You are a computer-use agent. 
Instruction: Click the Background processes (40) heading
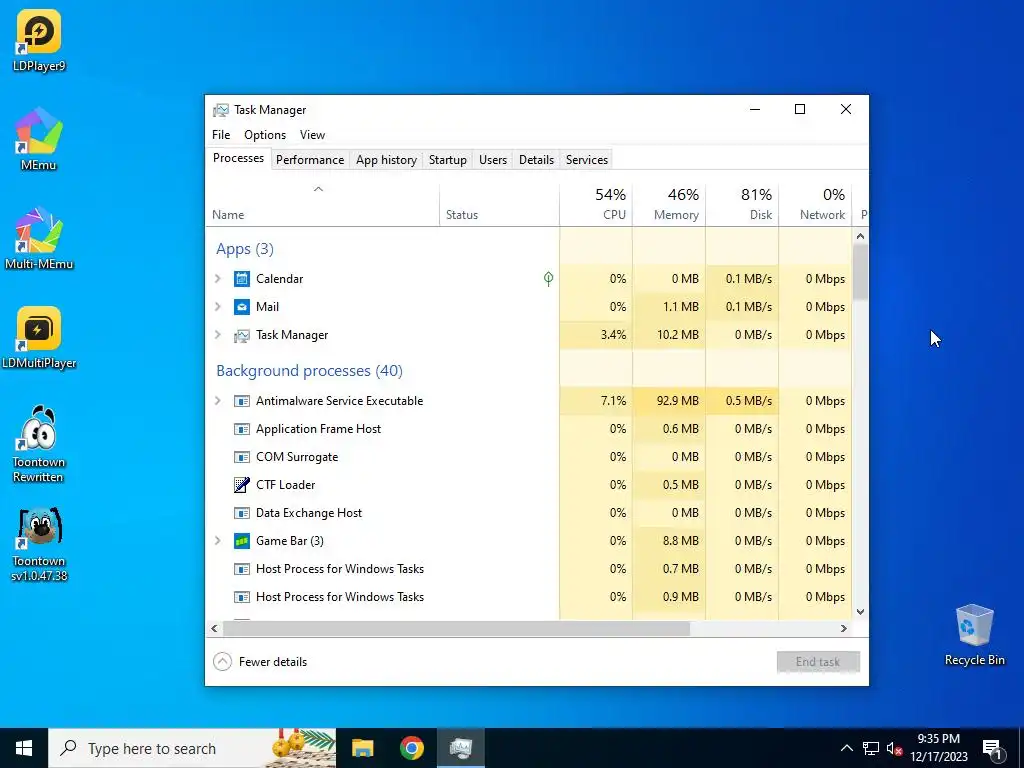[309, 371]
